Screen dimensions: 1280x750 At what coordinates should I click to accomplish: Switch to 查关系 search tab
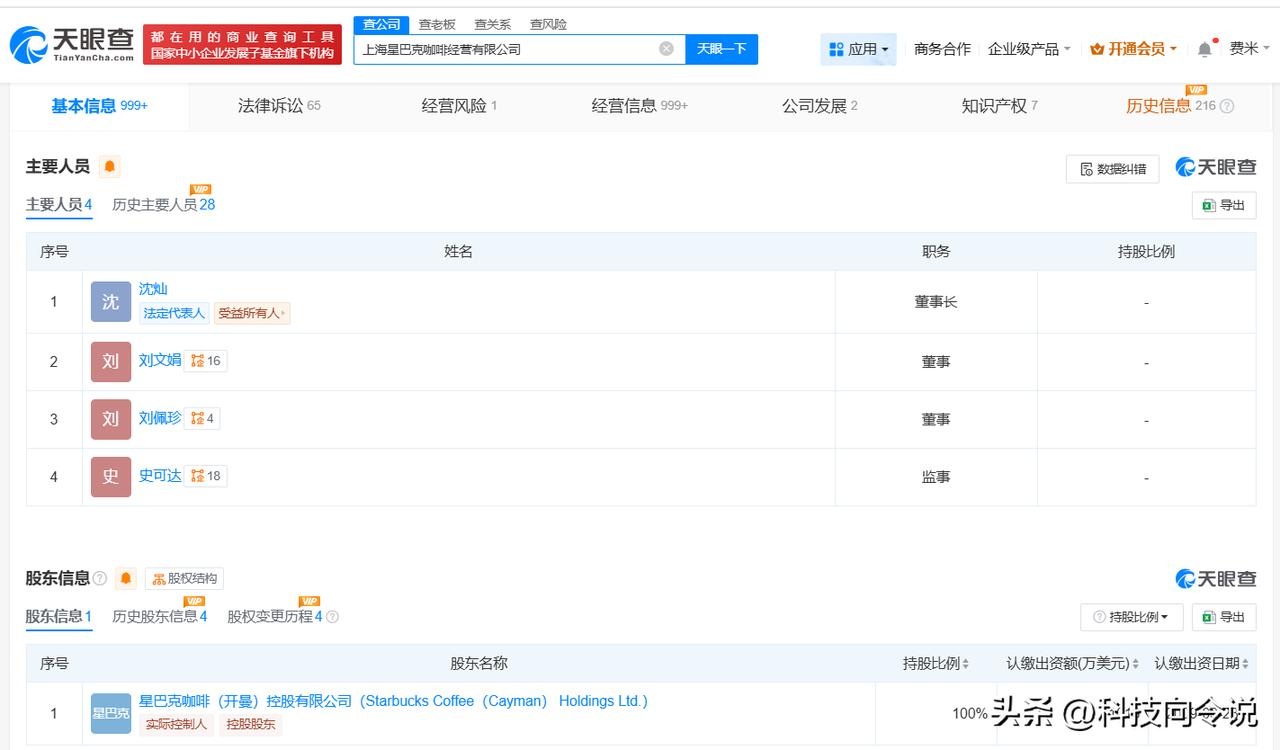coord(492,24)
